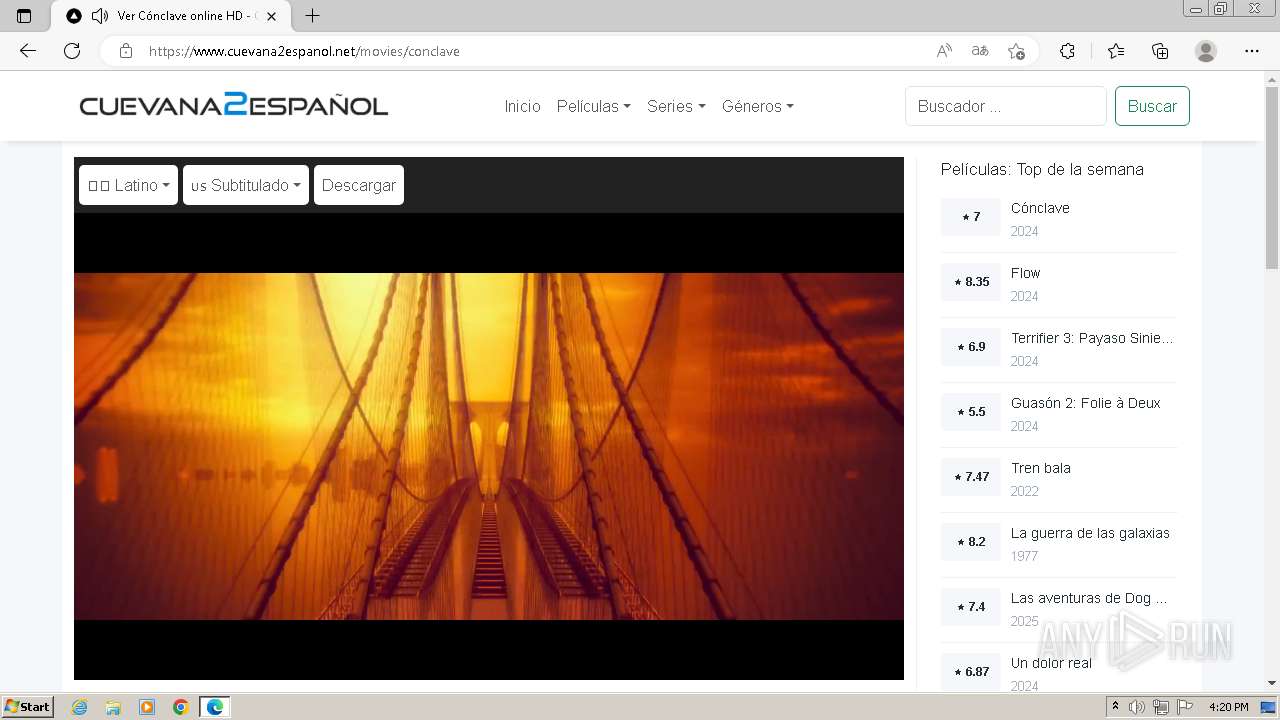Expand the Géneros navigation menu

point(758,106)
